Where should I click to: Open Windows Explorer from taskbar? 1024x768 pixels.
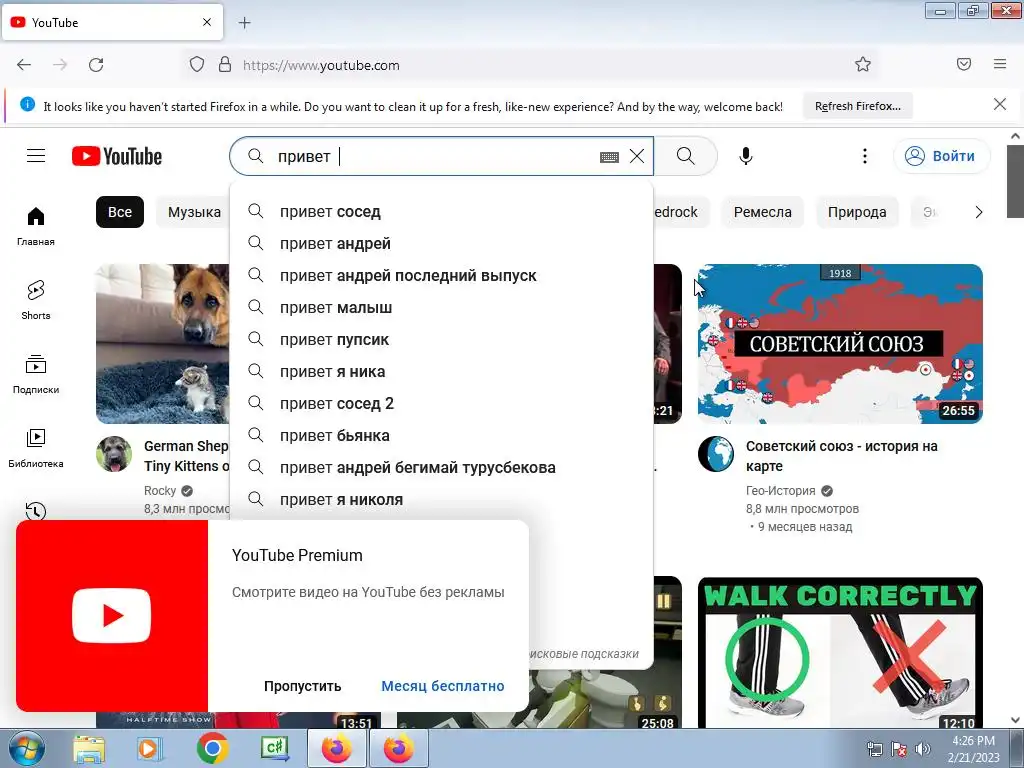tap(88, 748)
